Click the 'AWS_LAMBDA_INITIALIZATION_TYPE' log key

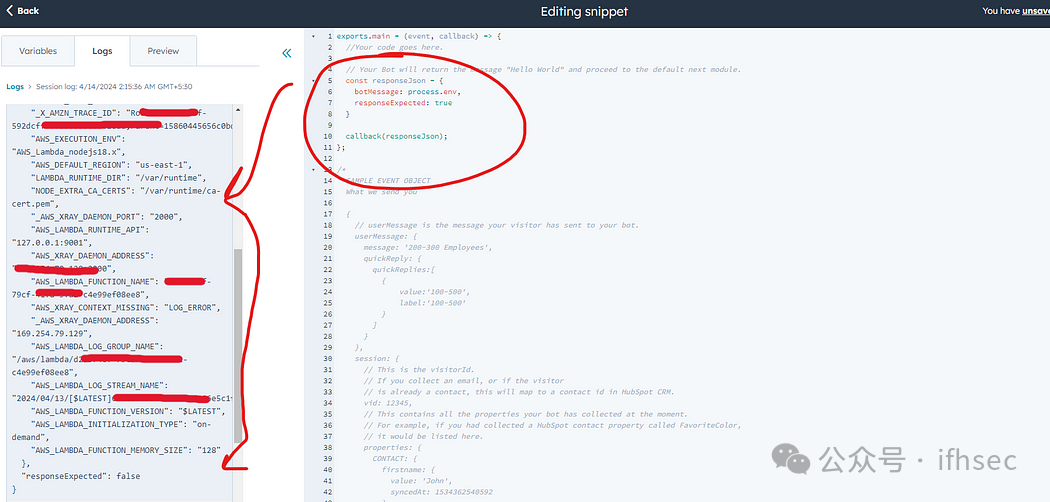[109, 426]
